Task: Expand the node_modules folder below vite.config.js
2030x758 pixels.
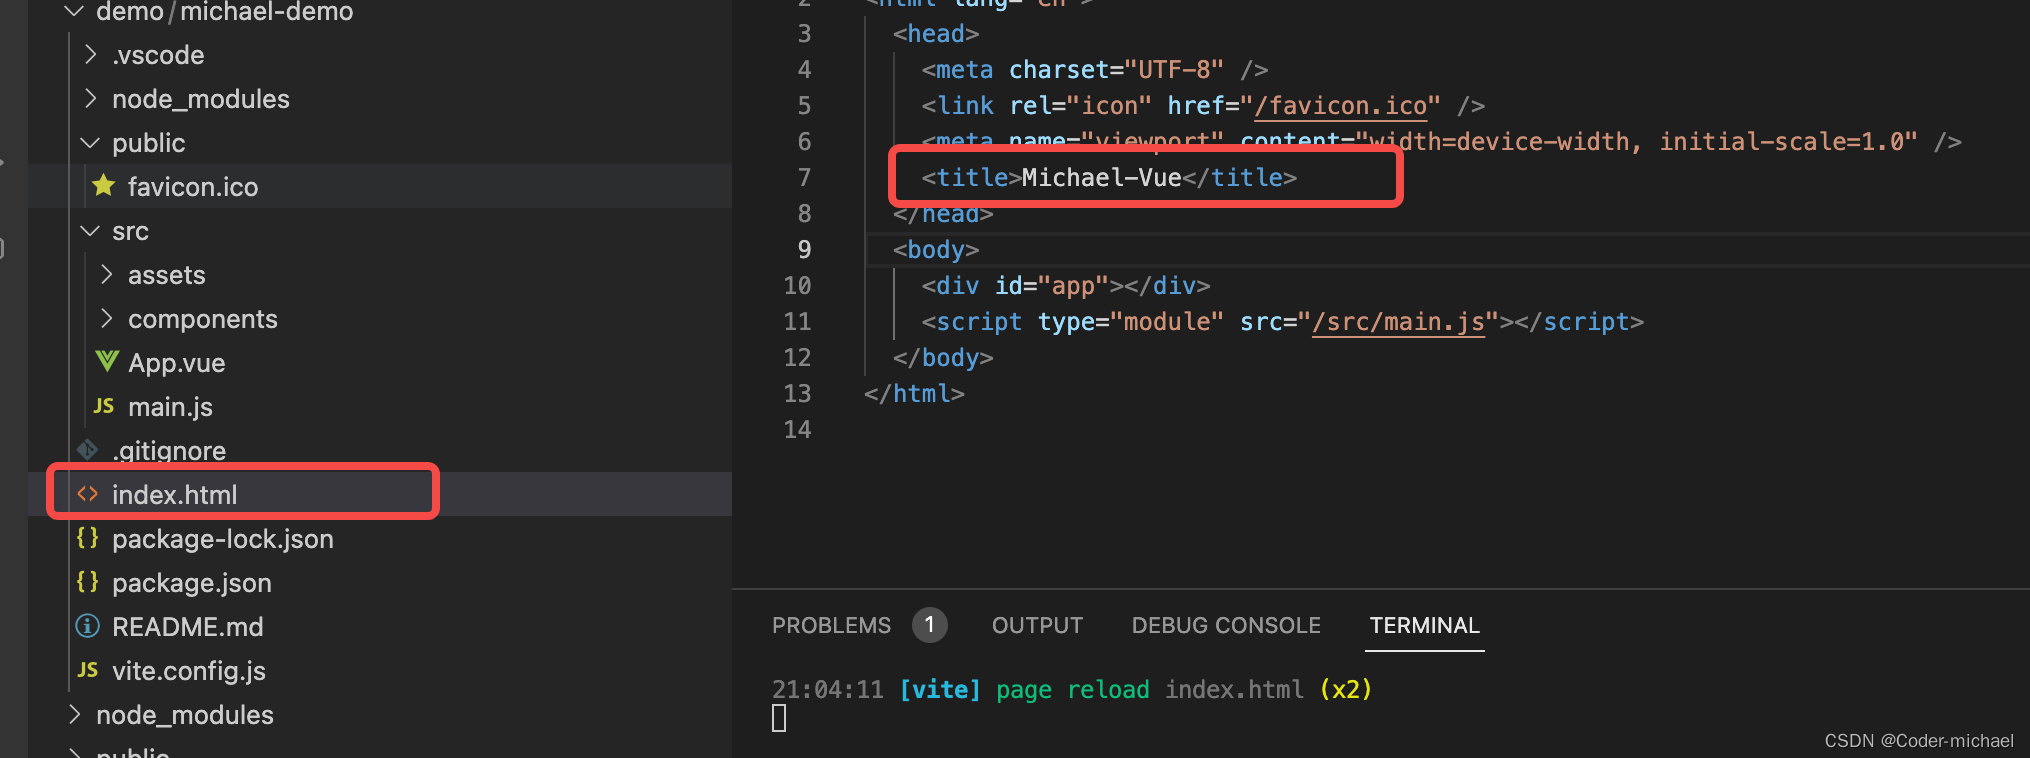Action: coord(75,714)
